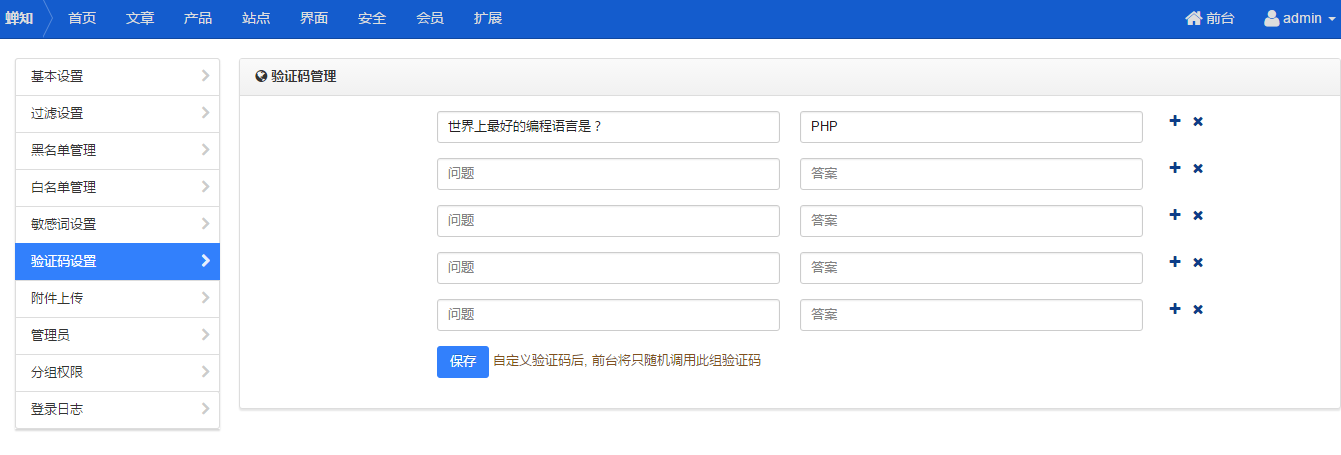Image resolution: width=1341 pixels, height=455 pixels.
Task: Select the 扩展 menu in the navbar
Action: point(488,18)
